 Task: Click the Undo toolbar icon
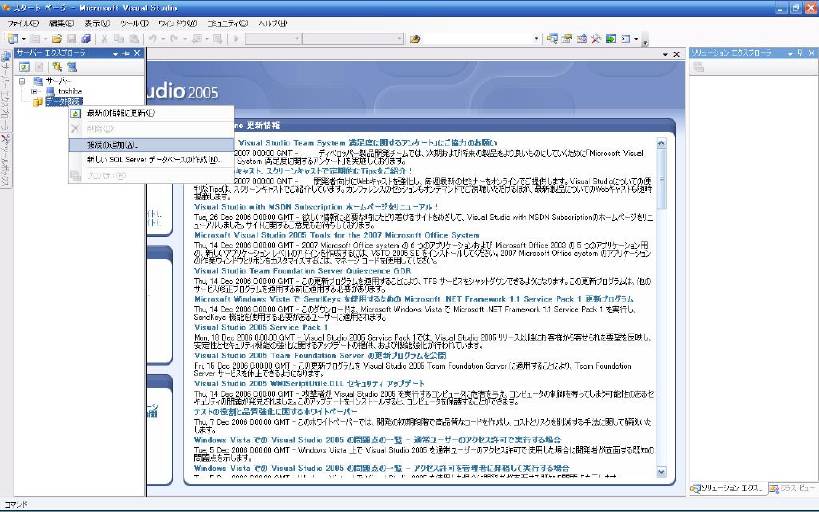coord(153,39)
